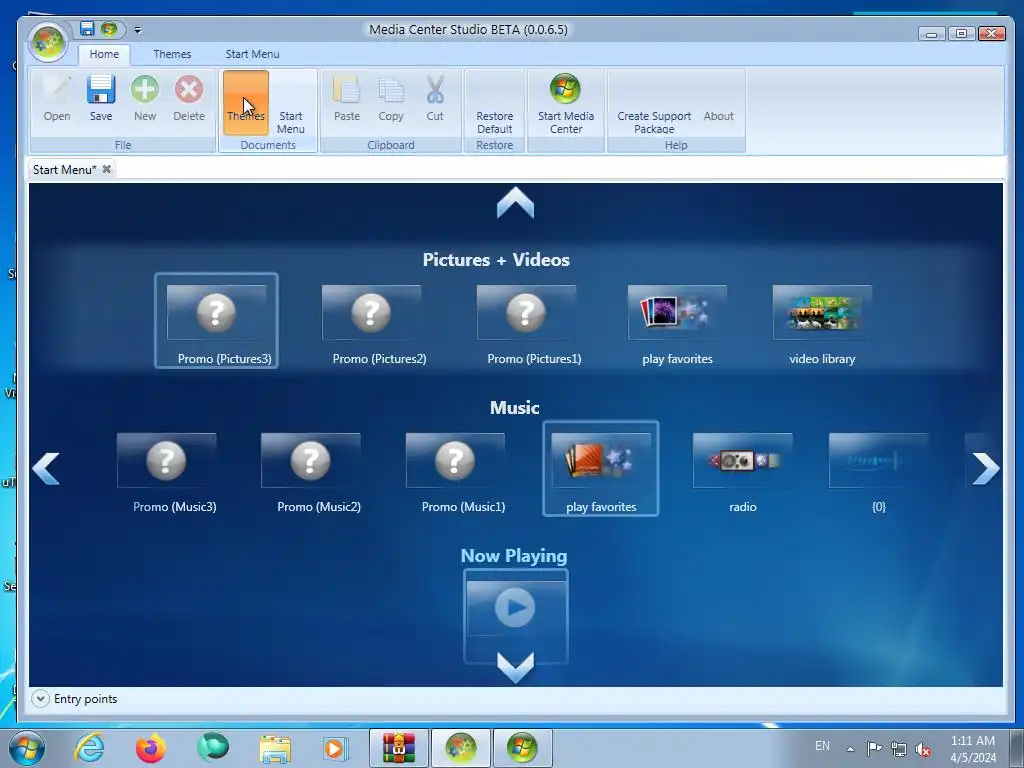Click the up arrow above Pictures + Videos
This screenshot has width=1024, height=768.
(515, 202)
